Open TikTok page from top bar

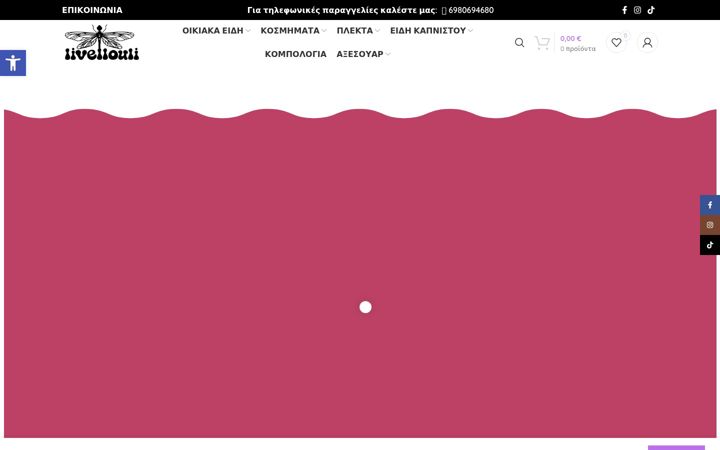tap(651, 10)
